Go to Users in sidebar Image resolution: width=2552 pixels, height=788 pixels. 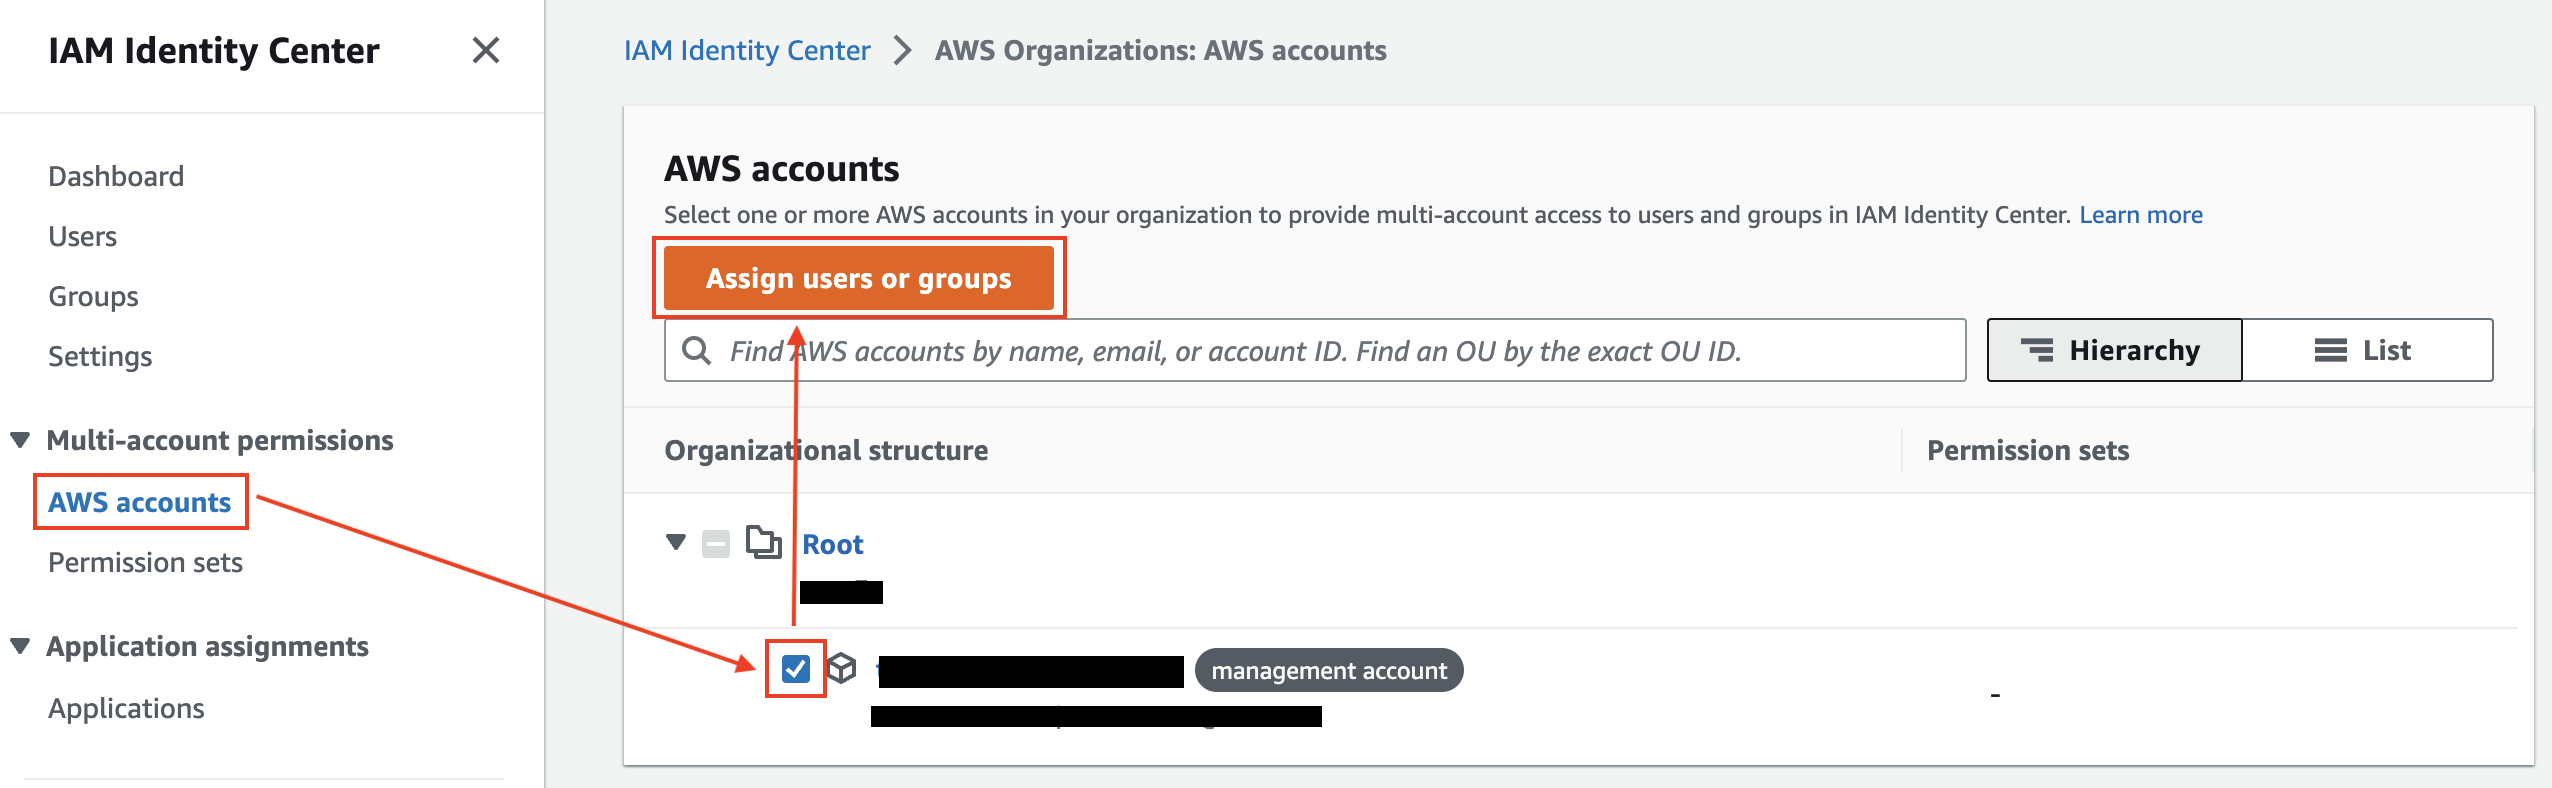(83, 236)
